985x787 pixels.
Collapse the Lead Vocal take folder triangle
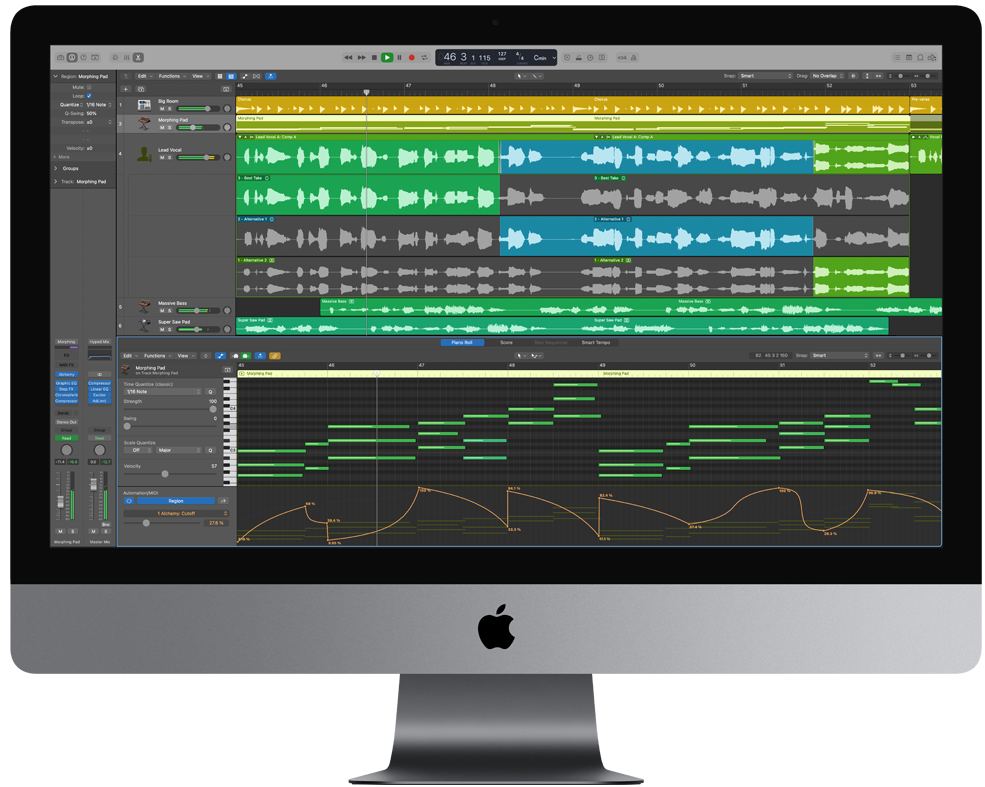[240, 137]
